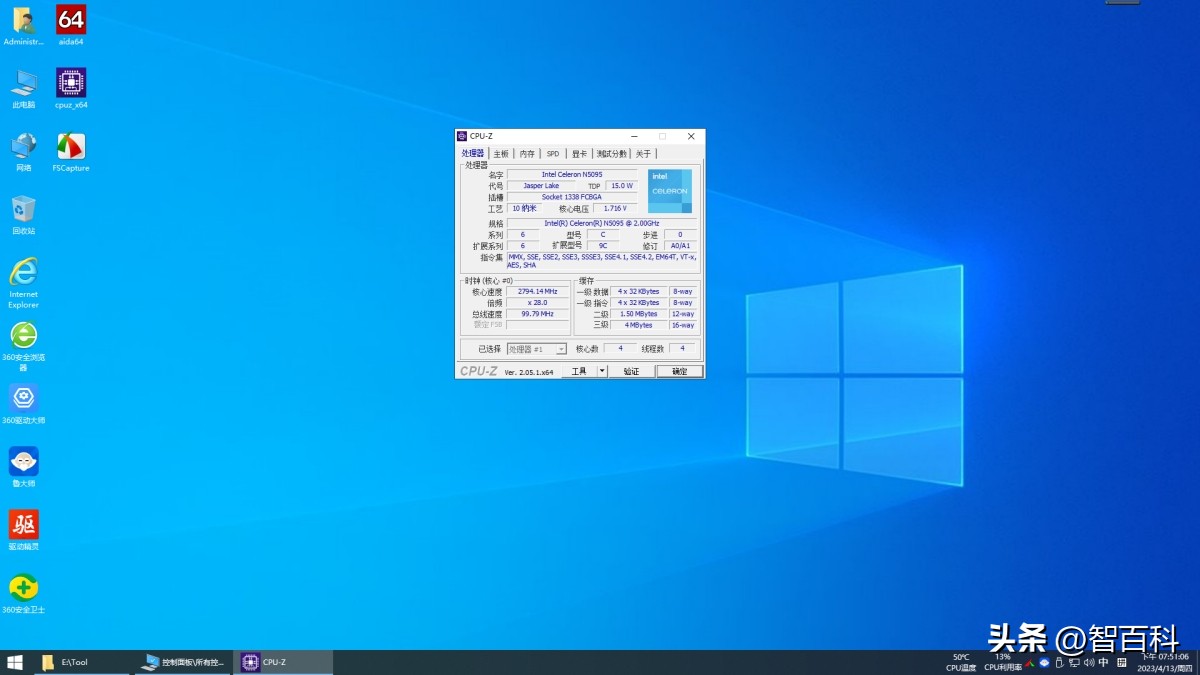The width and height of the screenshot is (1200, 675).
Task: Open 360安全浏览器 browser icon
Action: tap(24, 335)
